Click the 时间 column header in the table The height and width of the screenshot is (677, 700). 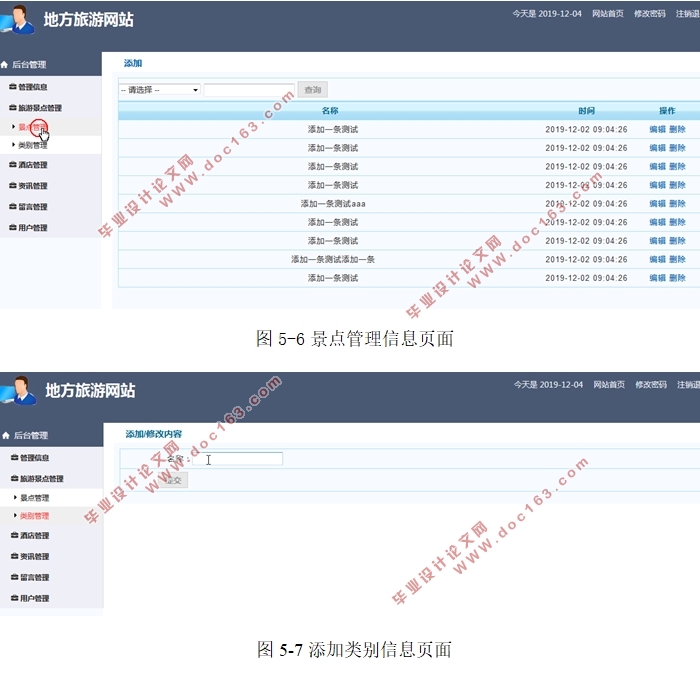pyautogui.click(x=586, y=111)
